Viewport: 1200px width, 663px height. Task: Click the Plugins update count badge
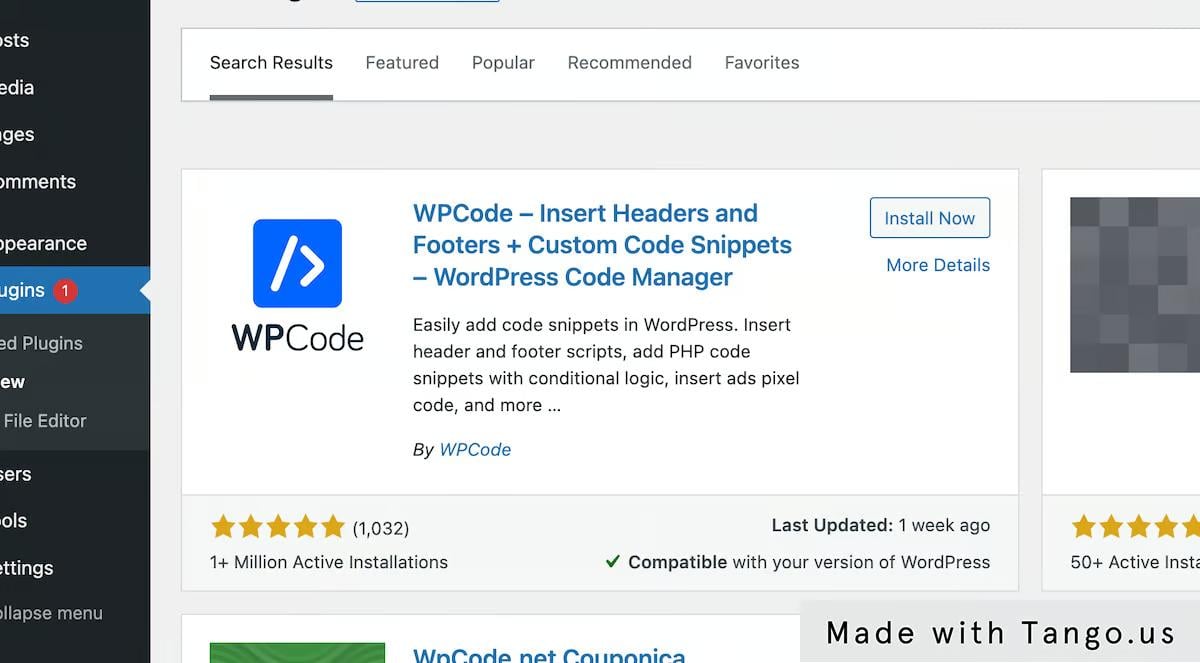[x=65, y=291]
